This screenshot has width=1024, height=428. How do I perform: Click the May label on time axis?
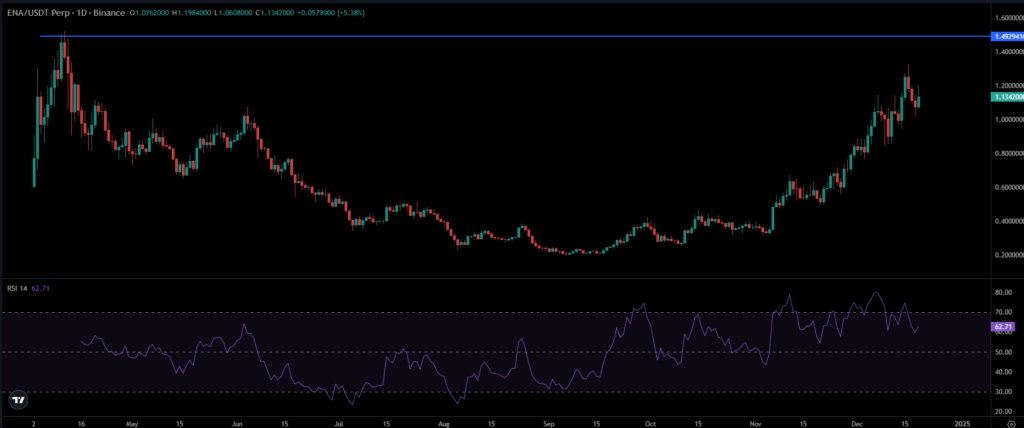point(133,423)
